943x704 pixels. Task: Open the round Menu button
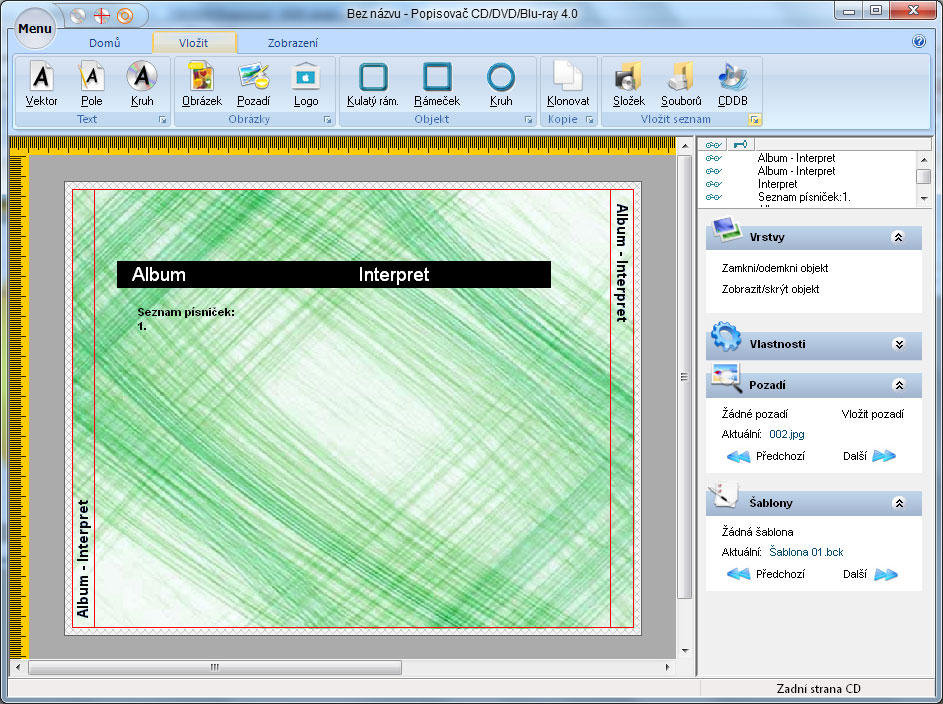[x=35, y=28]
